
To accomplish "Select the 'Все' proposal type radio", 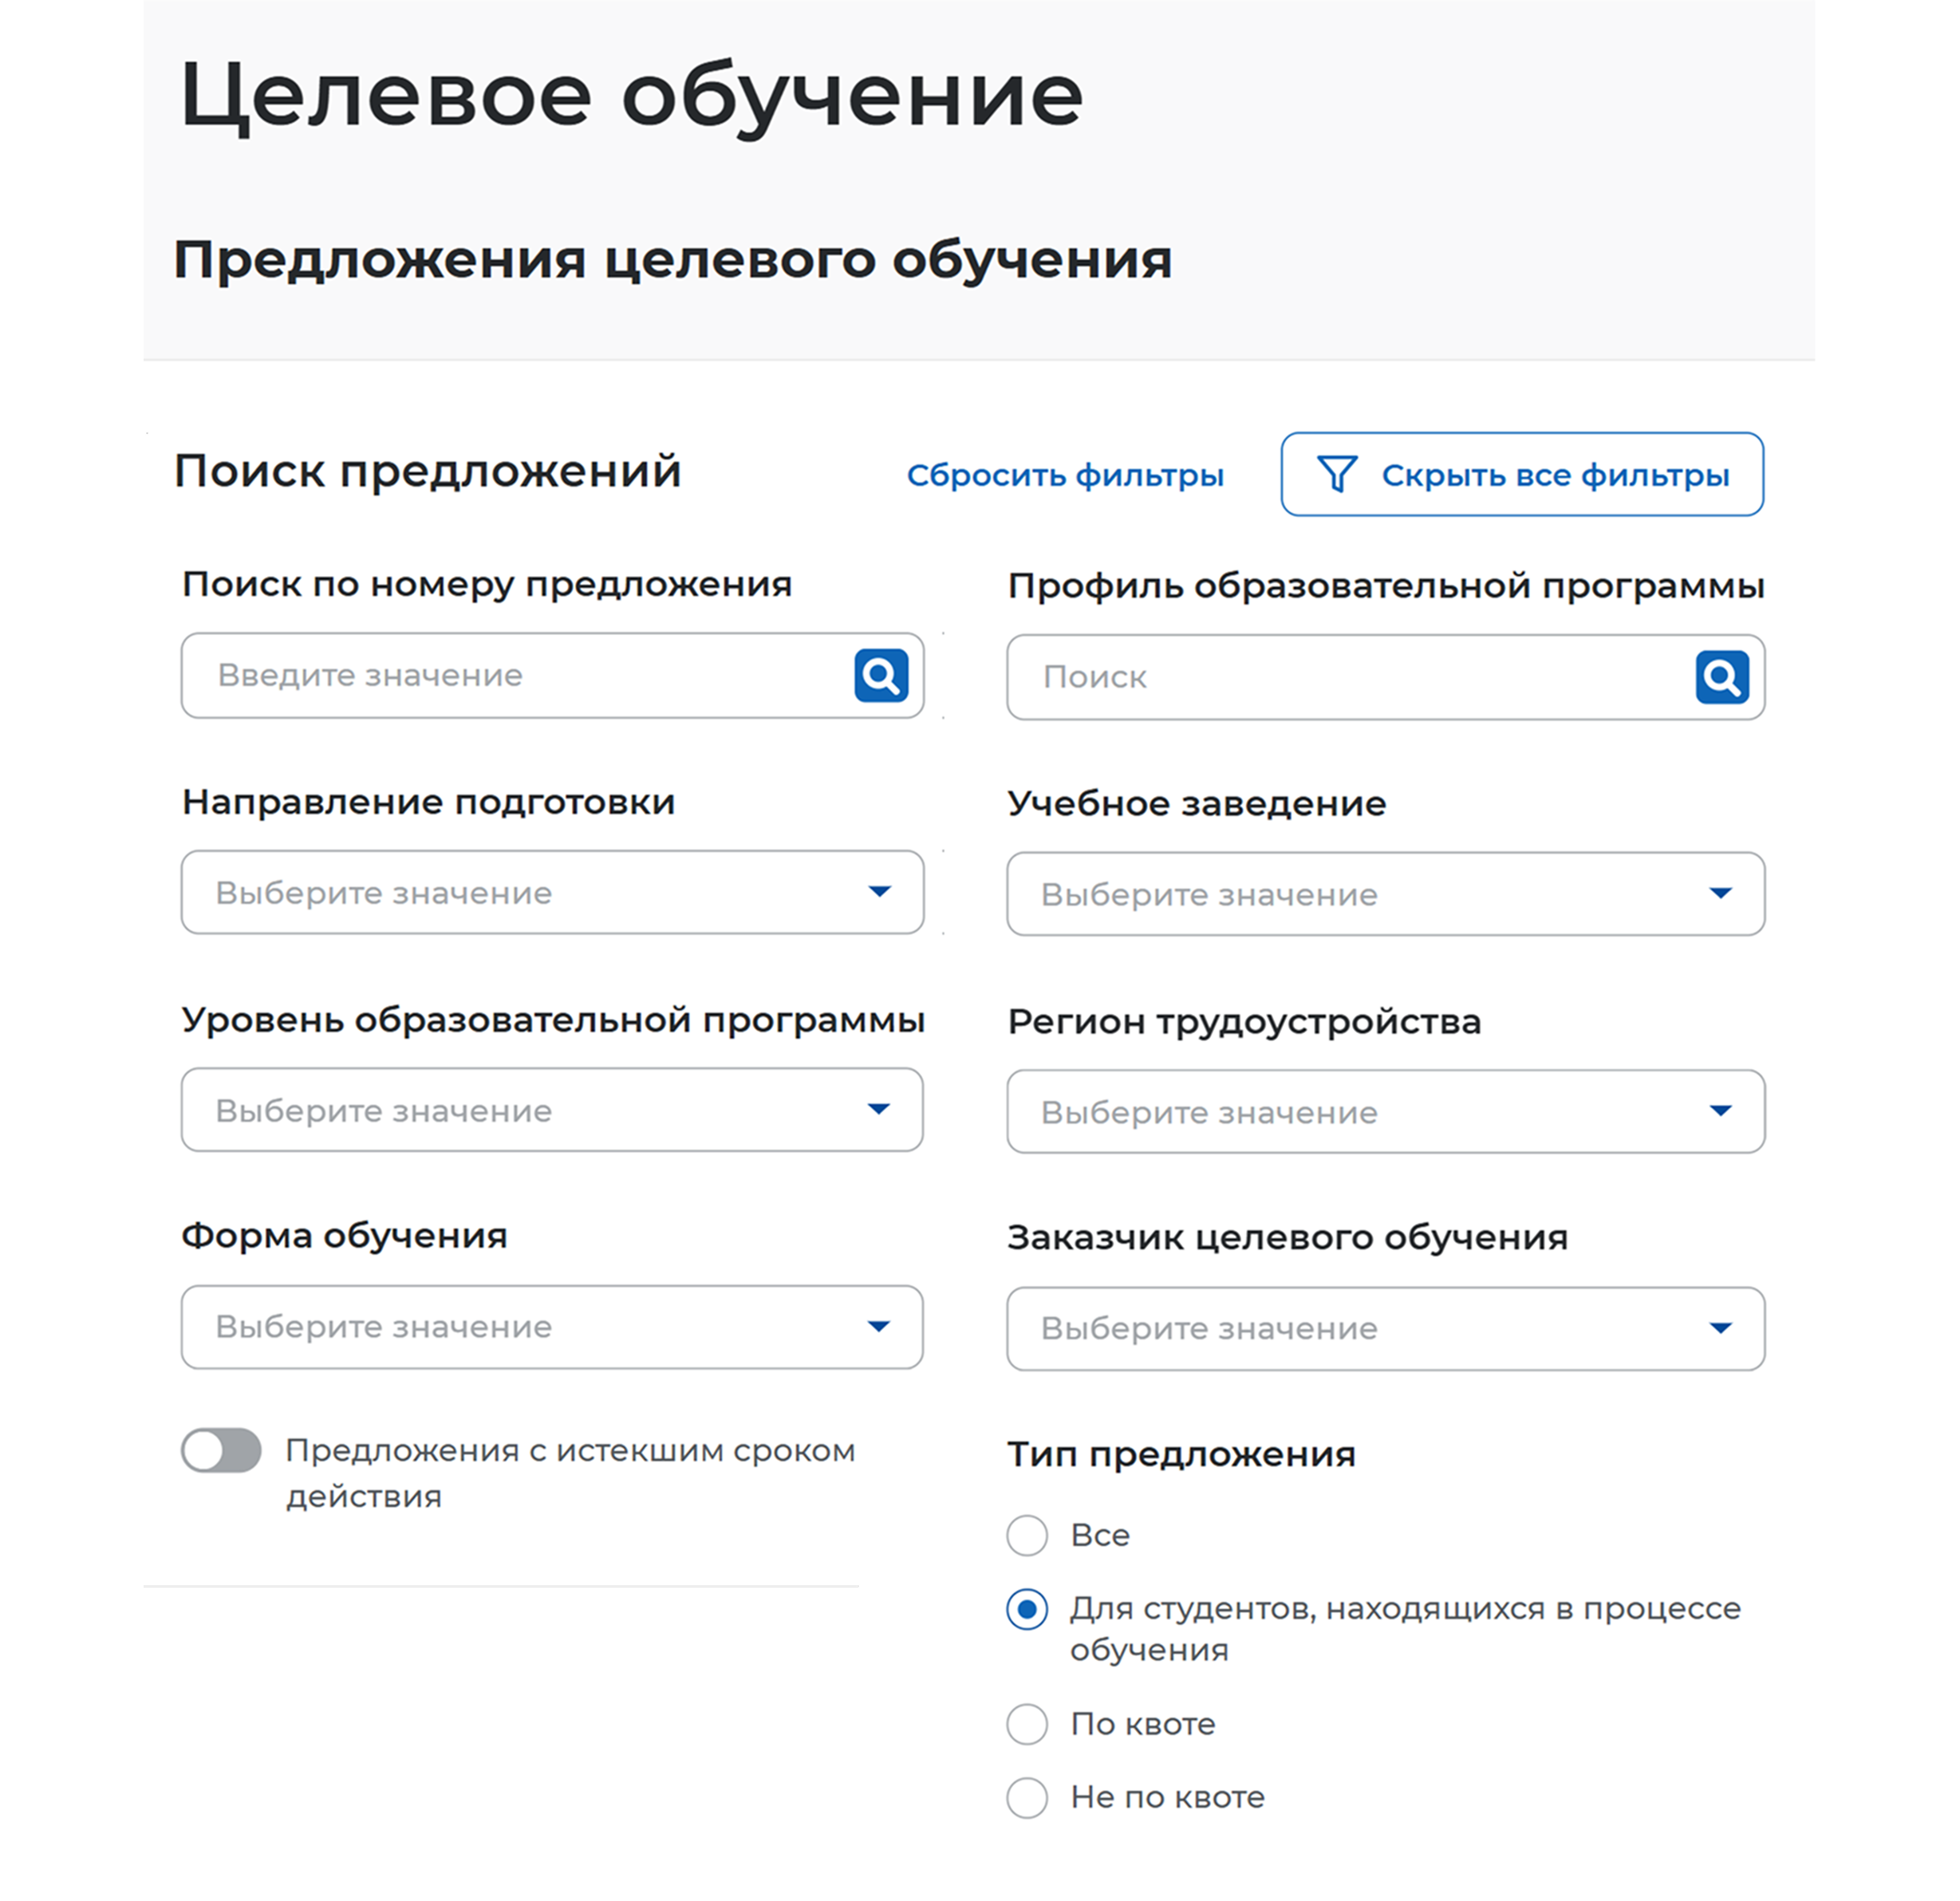I will click(x=1027, y=1535).
